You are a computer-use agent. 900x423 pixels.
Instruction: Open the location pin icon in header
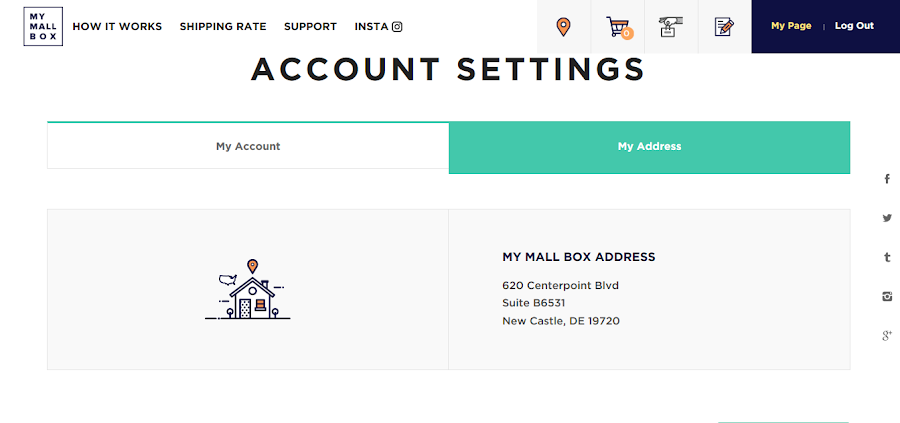[563, 27]
